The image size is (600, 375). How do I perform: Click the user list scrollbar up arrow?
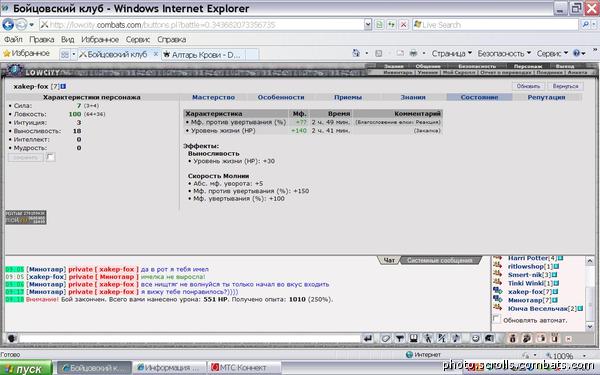[590, 261]
